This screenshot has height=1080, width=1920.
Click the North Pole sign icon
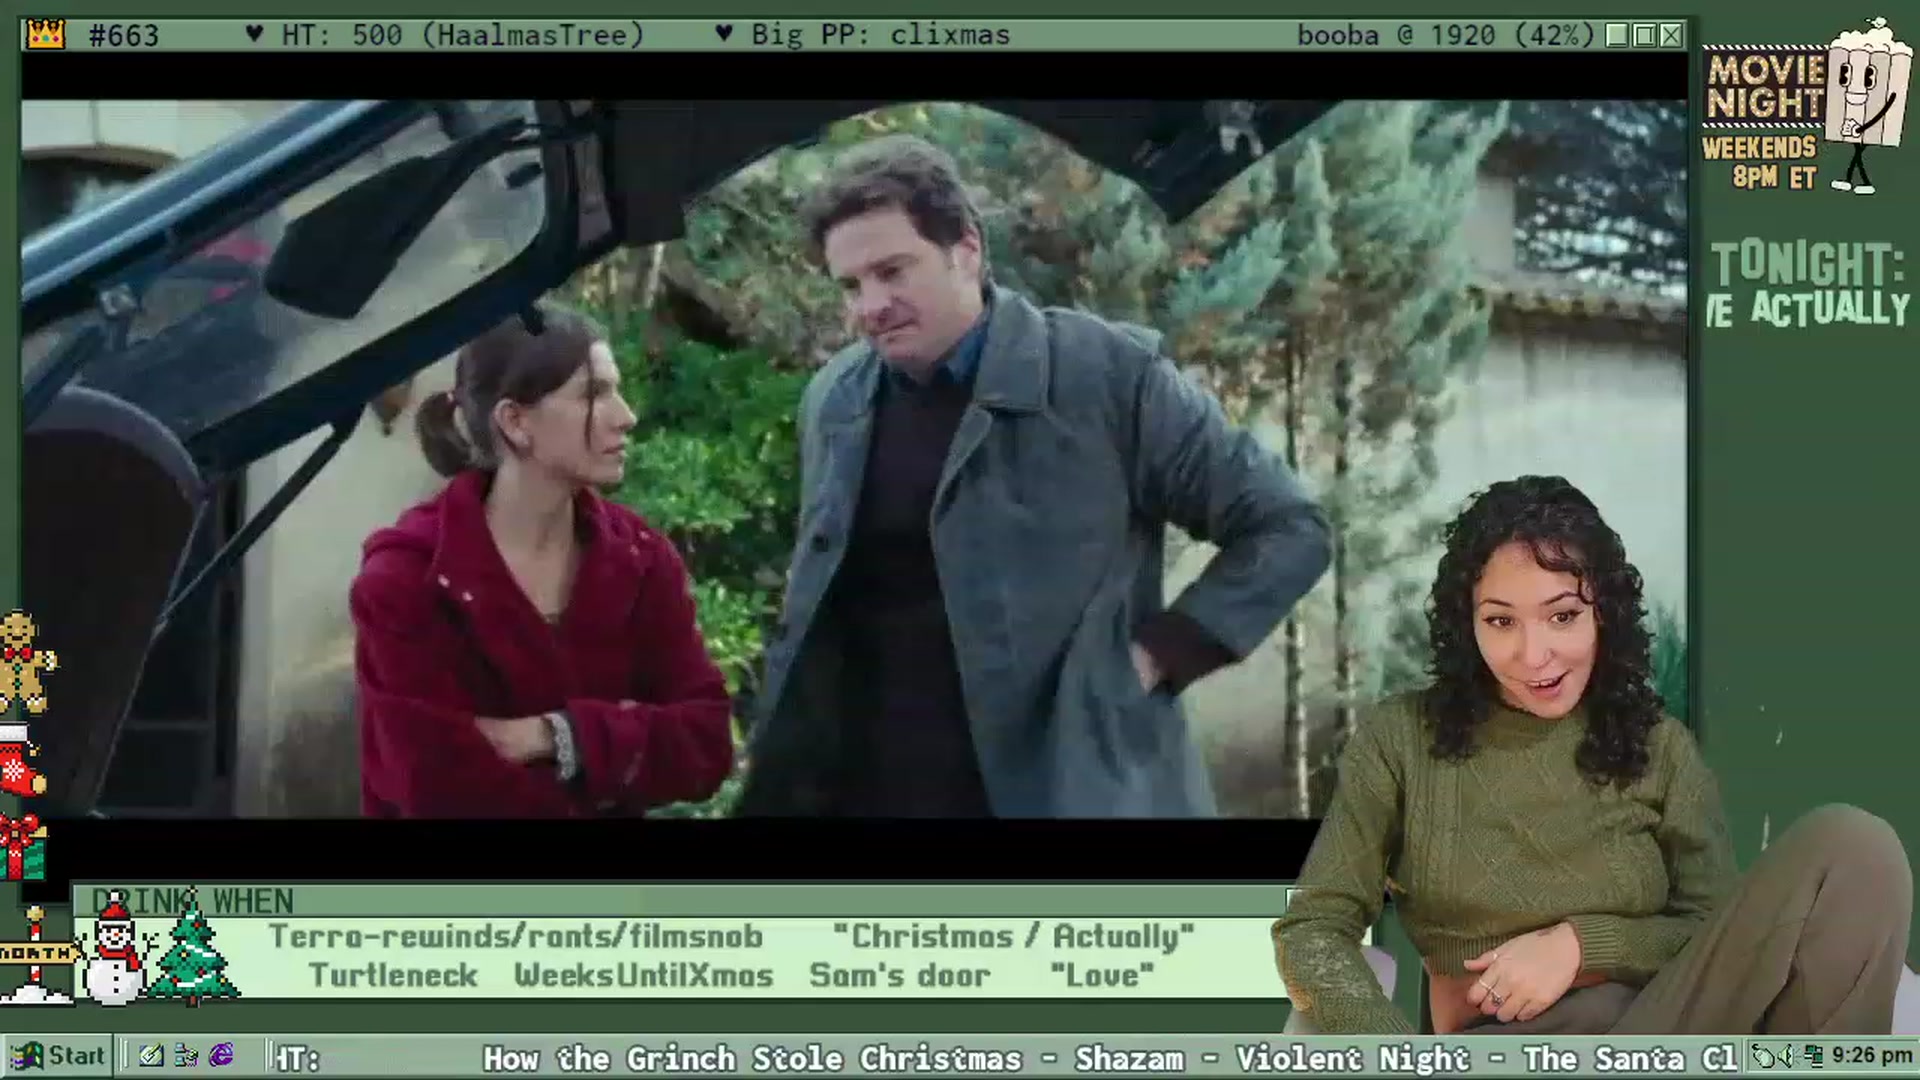pos(37,955)
